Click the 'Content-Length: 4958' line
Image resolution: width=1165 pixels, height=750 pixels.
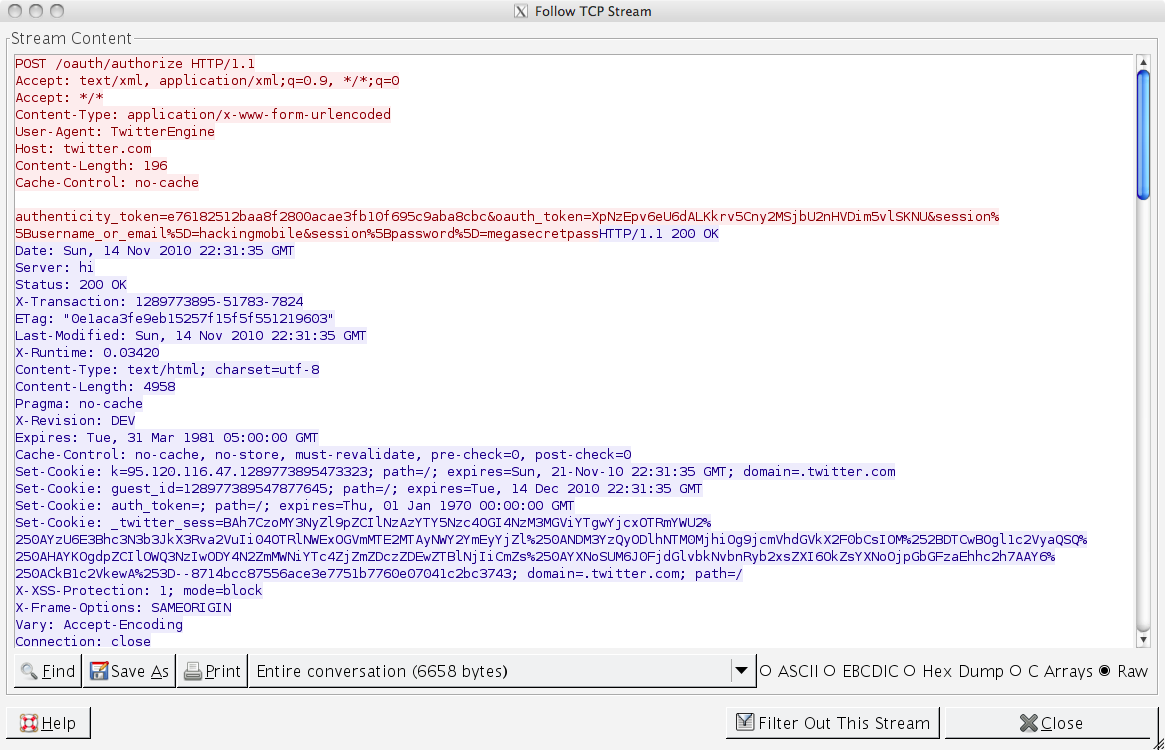pos(95,387)
